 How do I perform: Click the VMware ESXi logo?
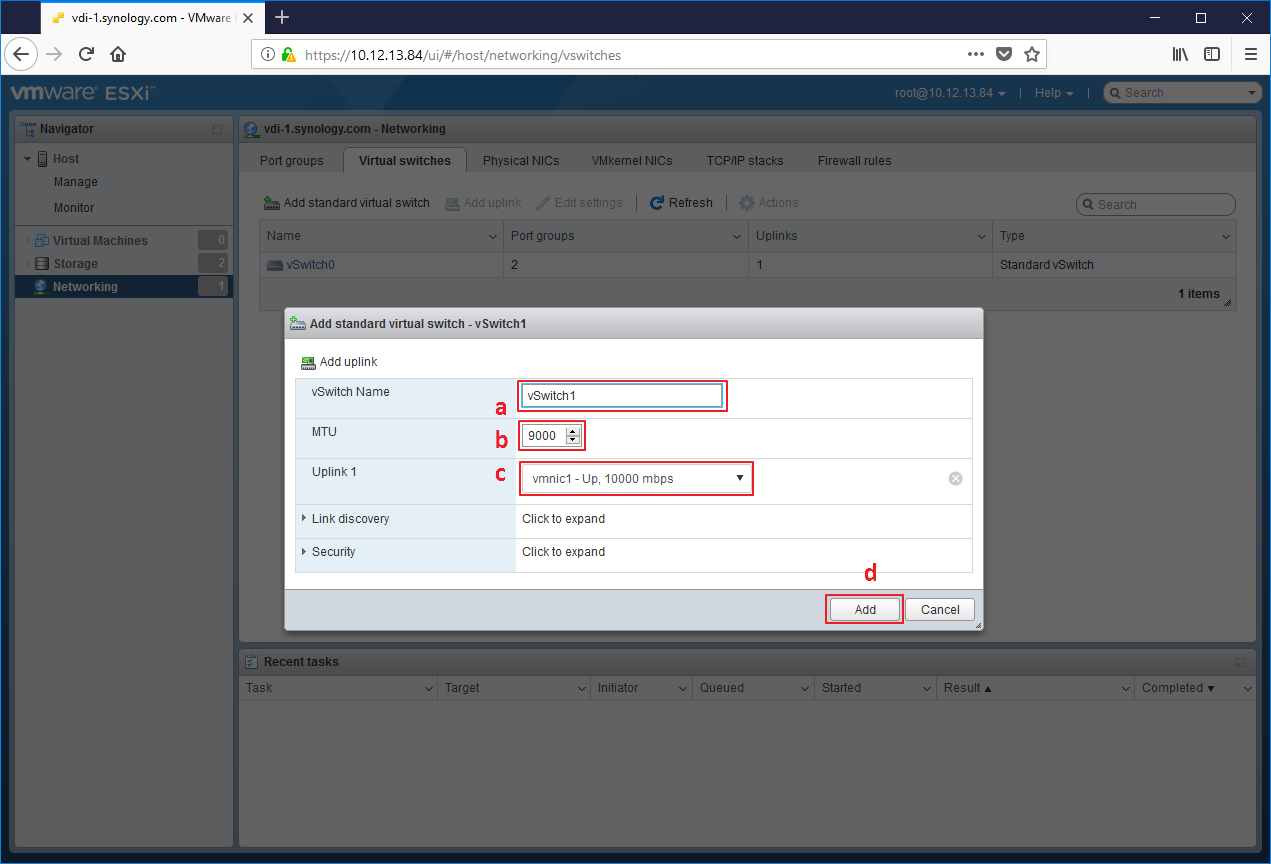click(x=82, y=93)
